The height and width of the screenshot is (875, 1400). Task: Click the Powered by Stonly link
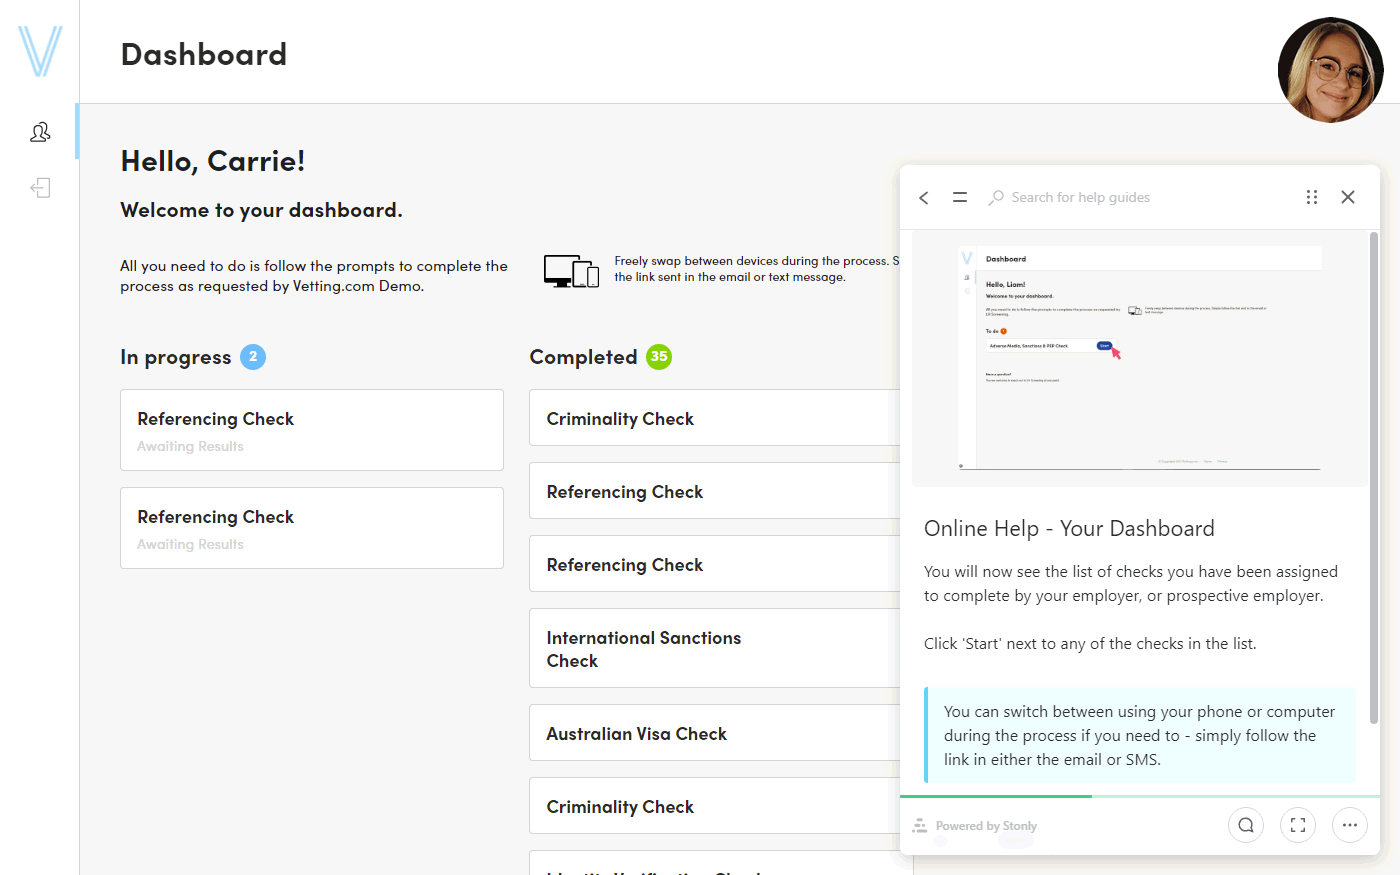(x=976, y=826)
